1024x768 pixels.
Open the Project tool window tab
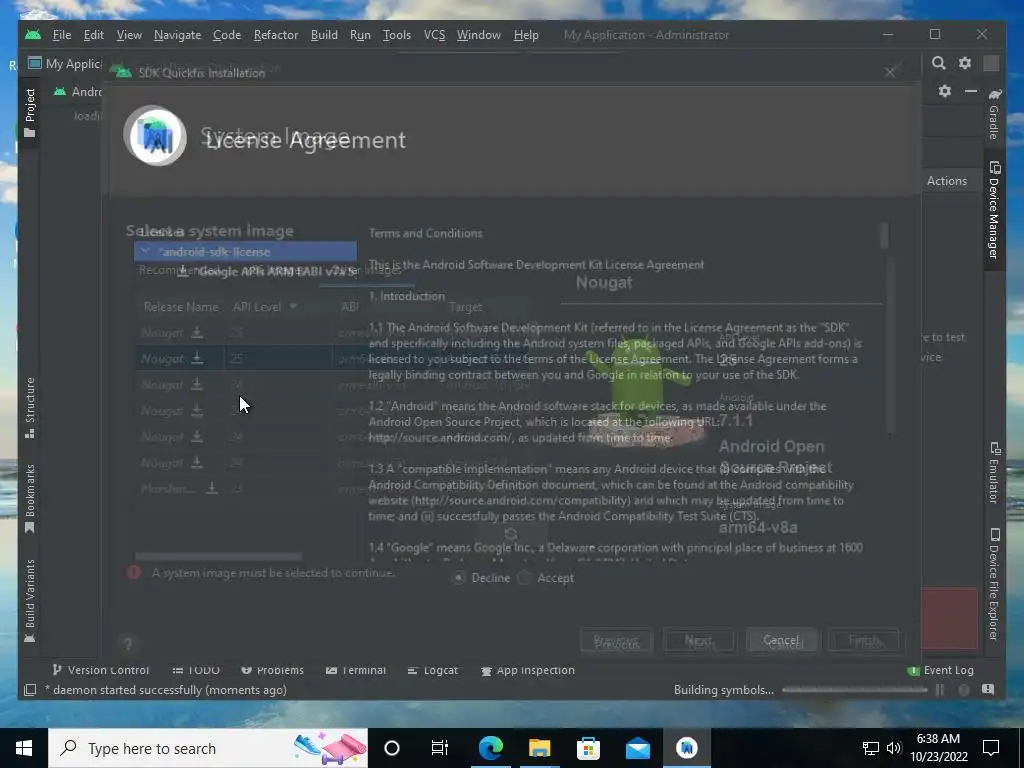29,112
